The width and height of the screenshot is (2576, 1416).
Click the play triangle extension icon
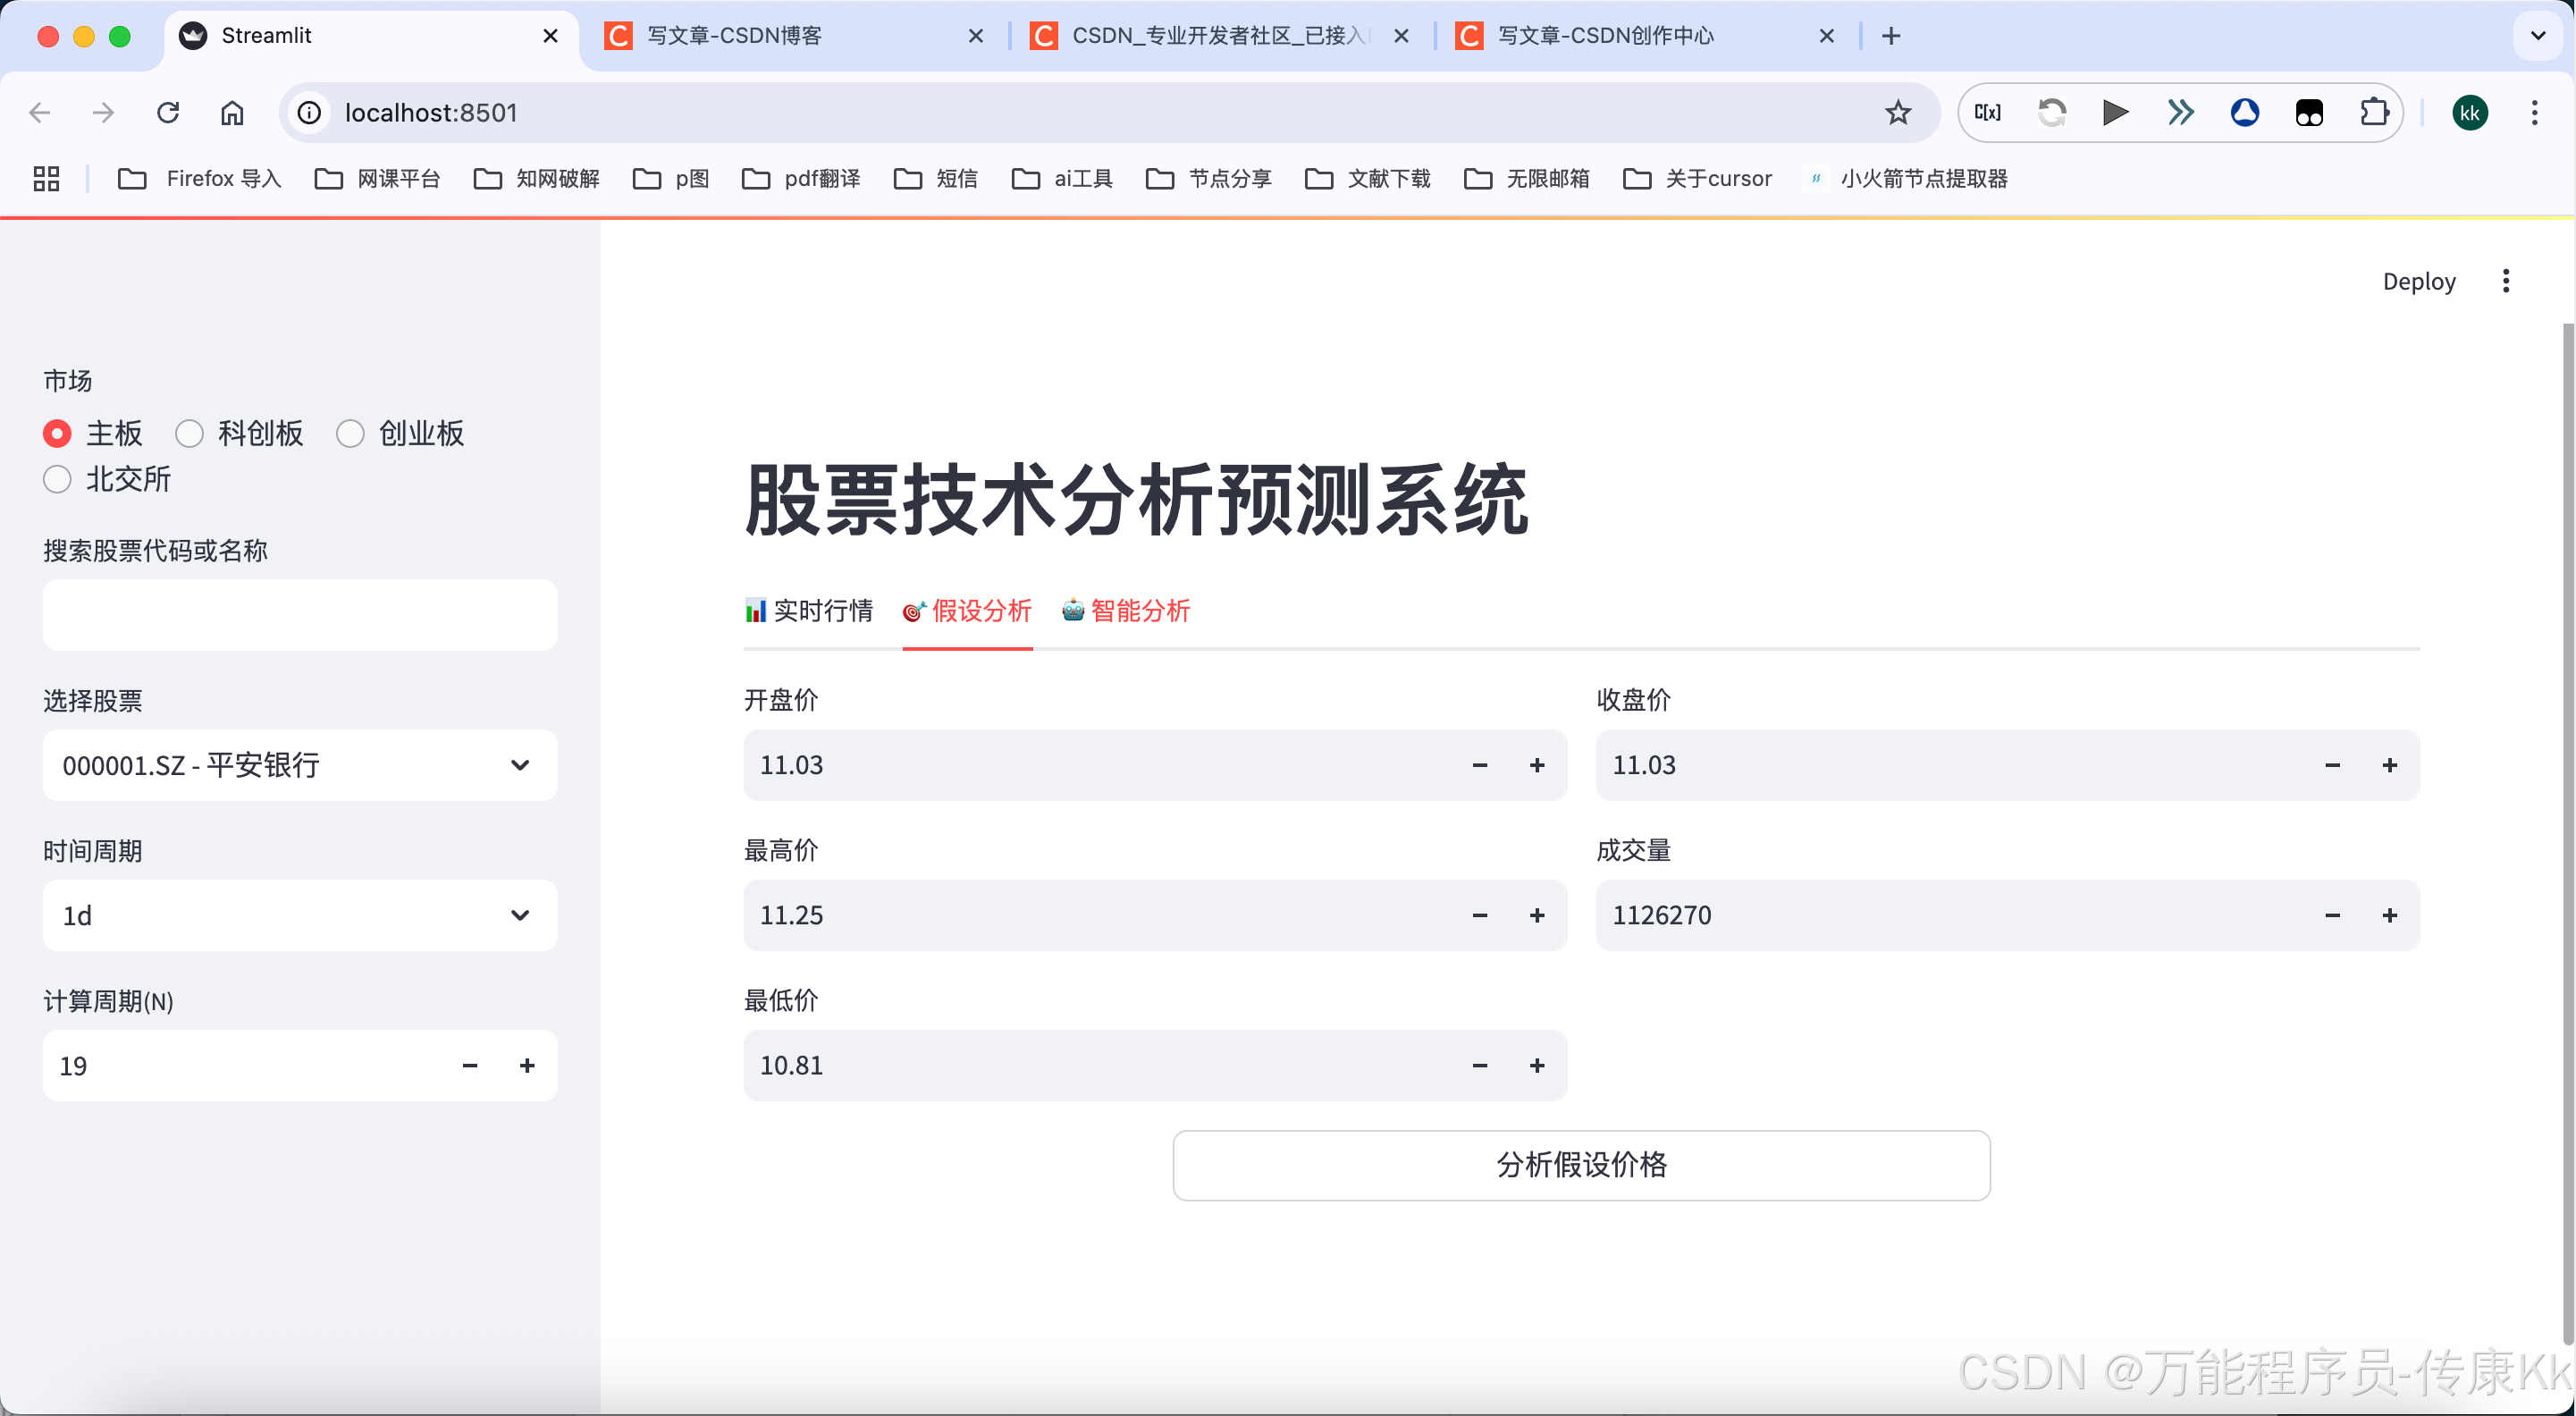click(2116, 113)
